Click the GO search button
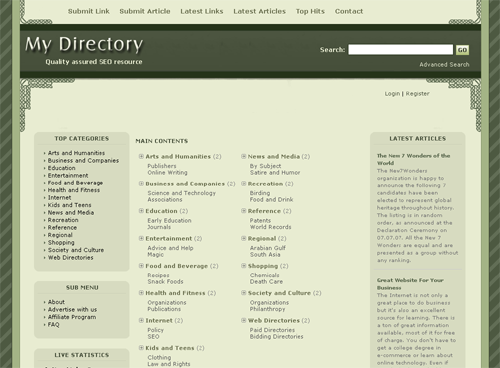 point(462,50)
